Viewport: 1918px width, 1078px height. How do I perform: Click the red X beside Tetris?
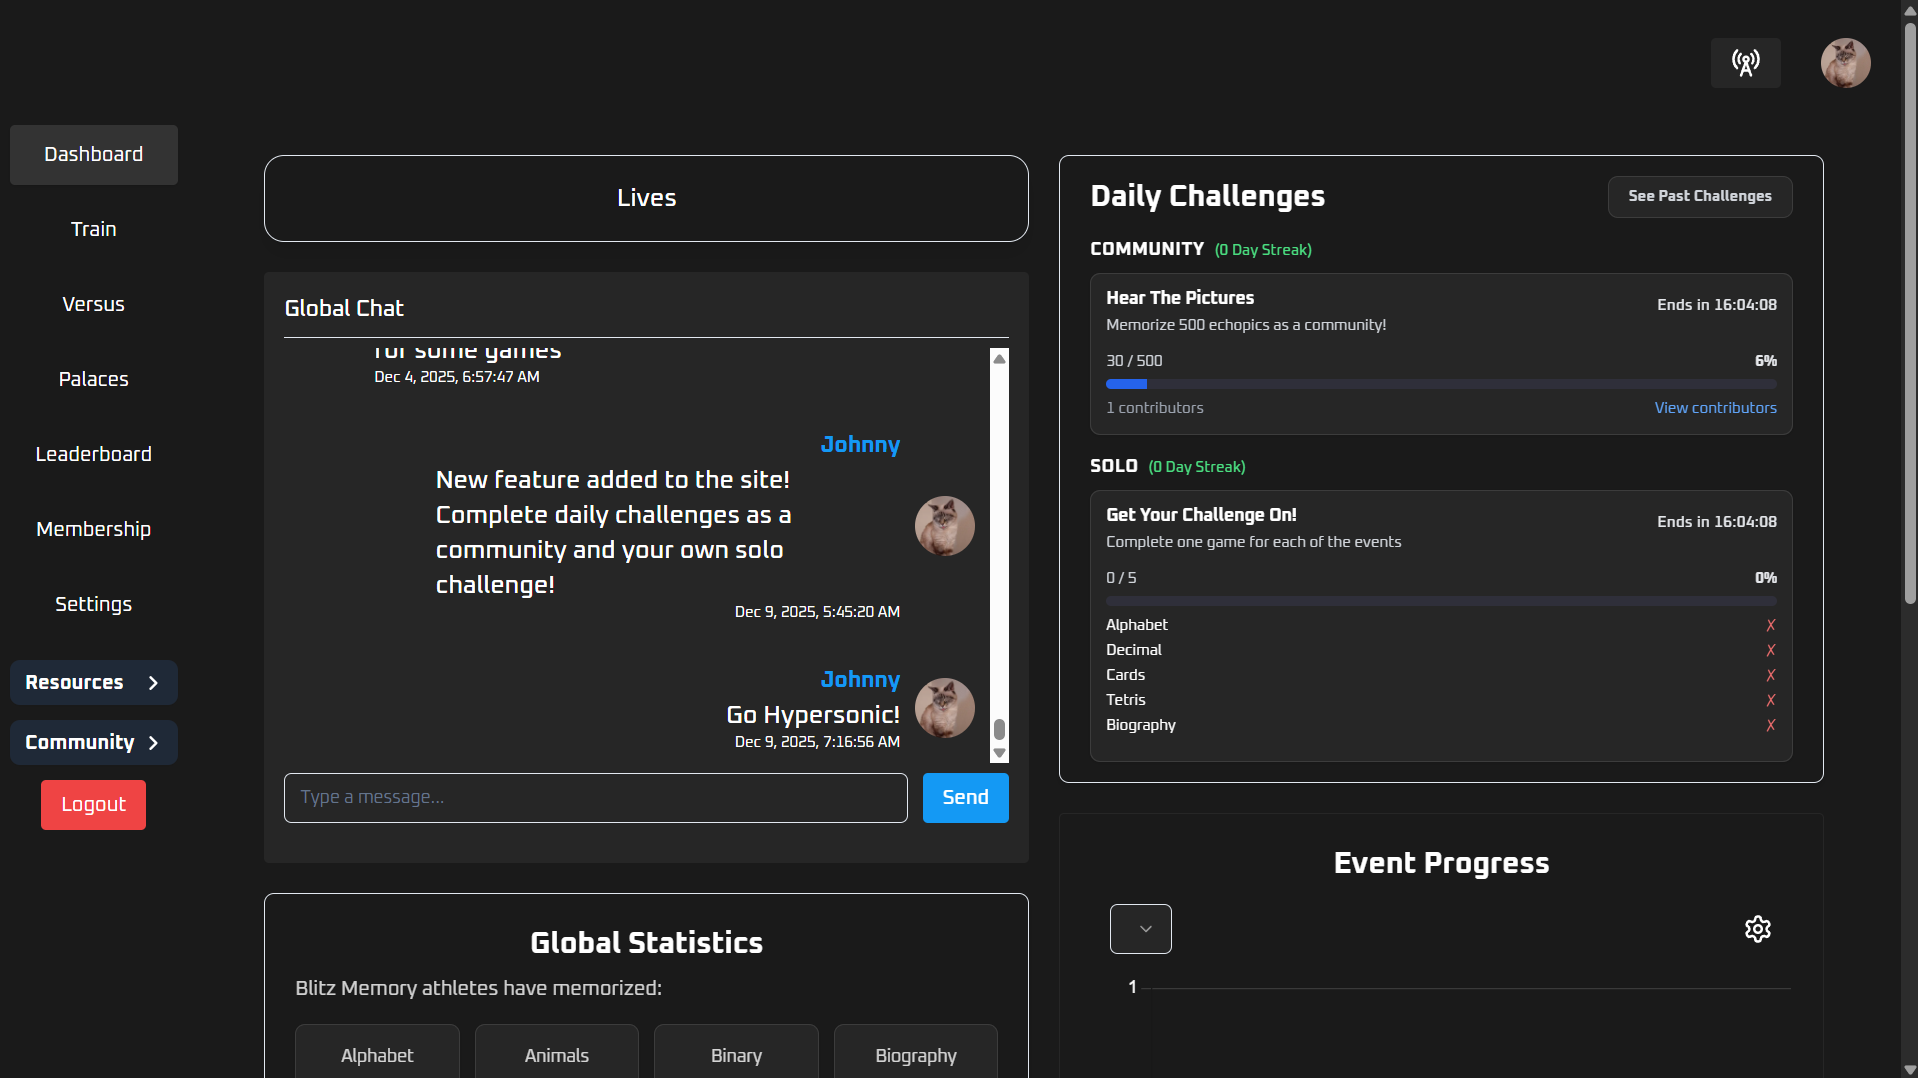(x=1770, y=700)
